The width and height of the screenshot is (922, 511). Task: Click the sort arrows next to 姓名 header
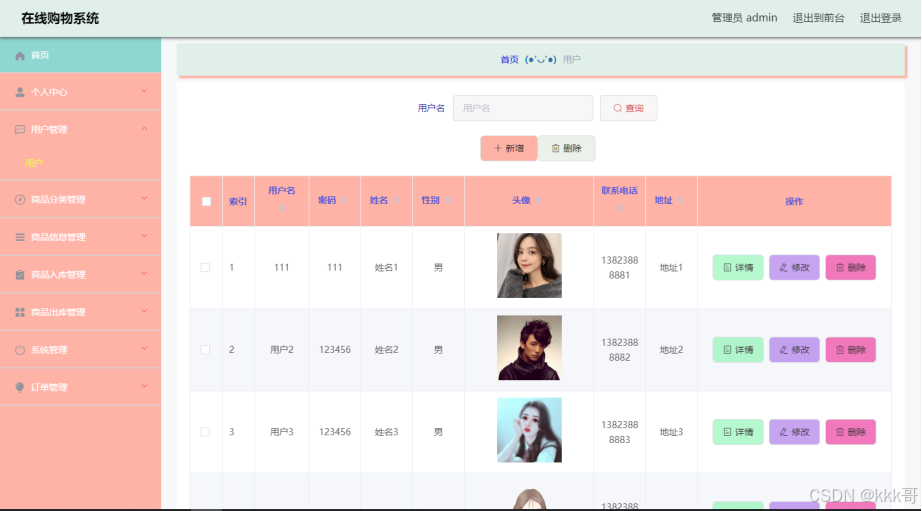[x=396, y=201]
